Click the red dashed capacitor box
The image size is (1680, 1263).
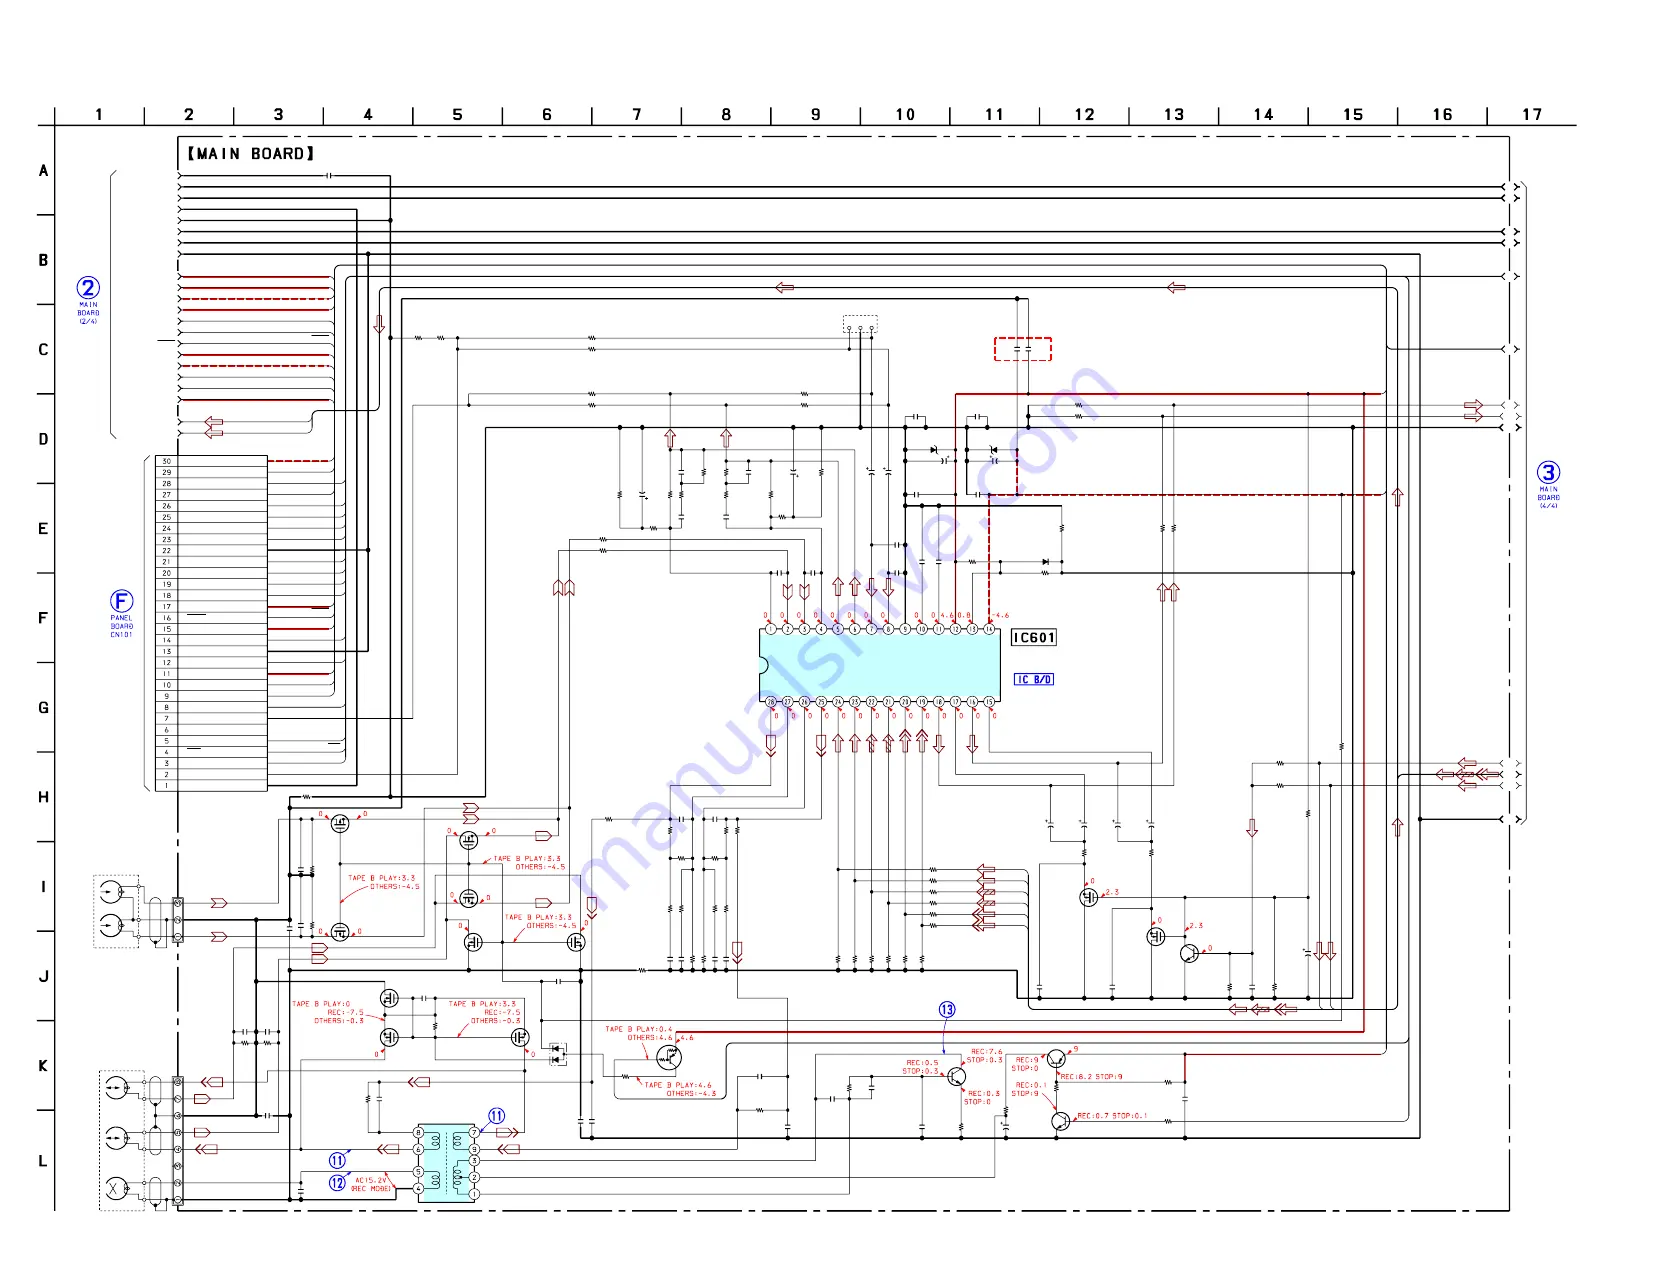[1023, 349]
